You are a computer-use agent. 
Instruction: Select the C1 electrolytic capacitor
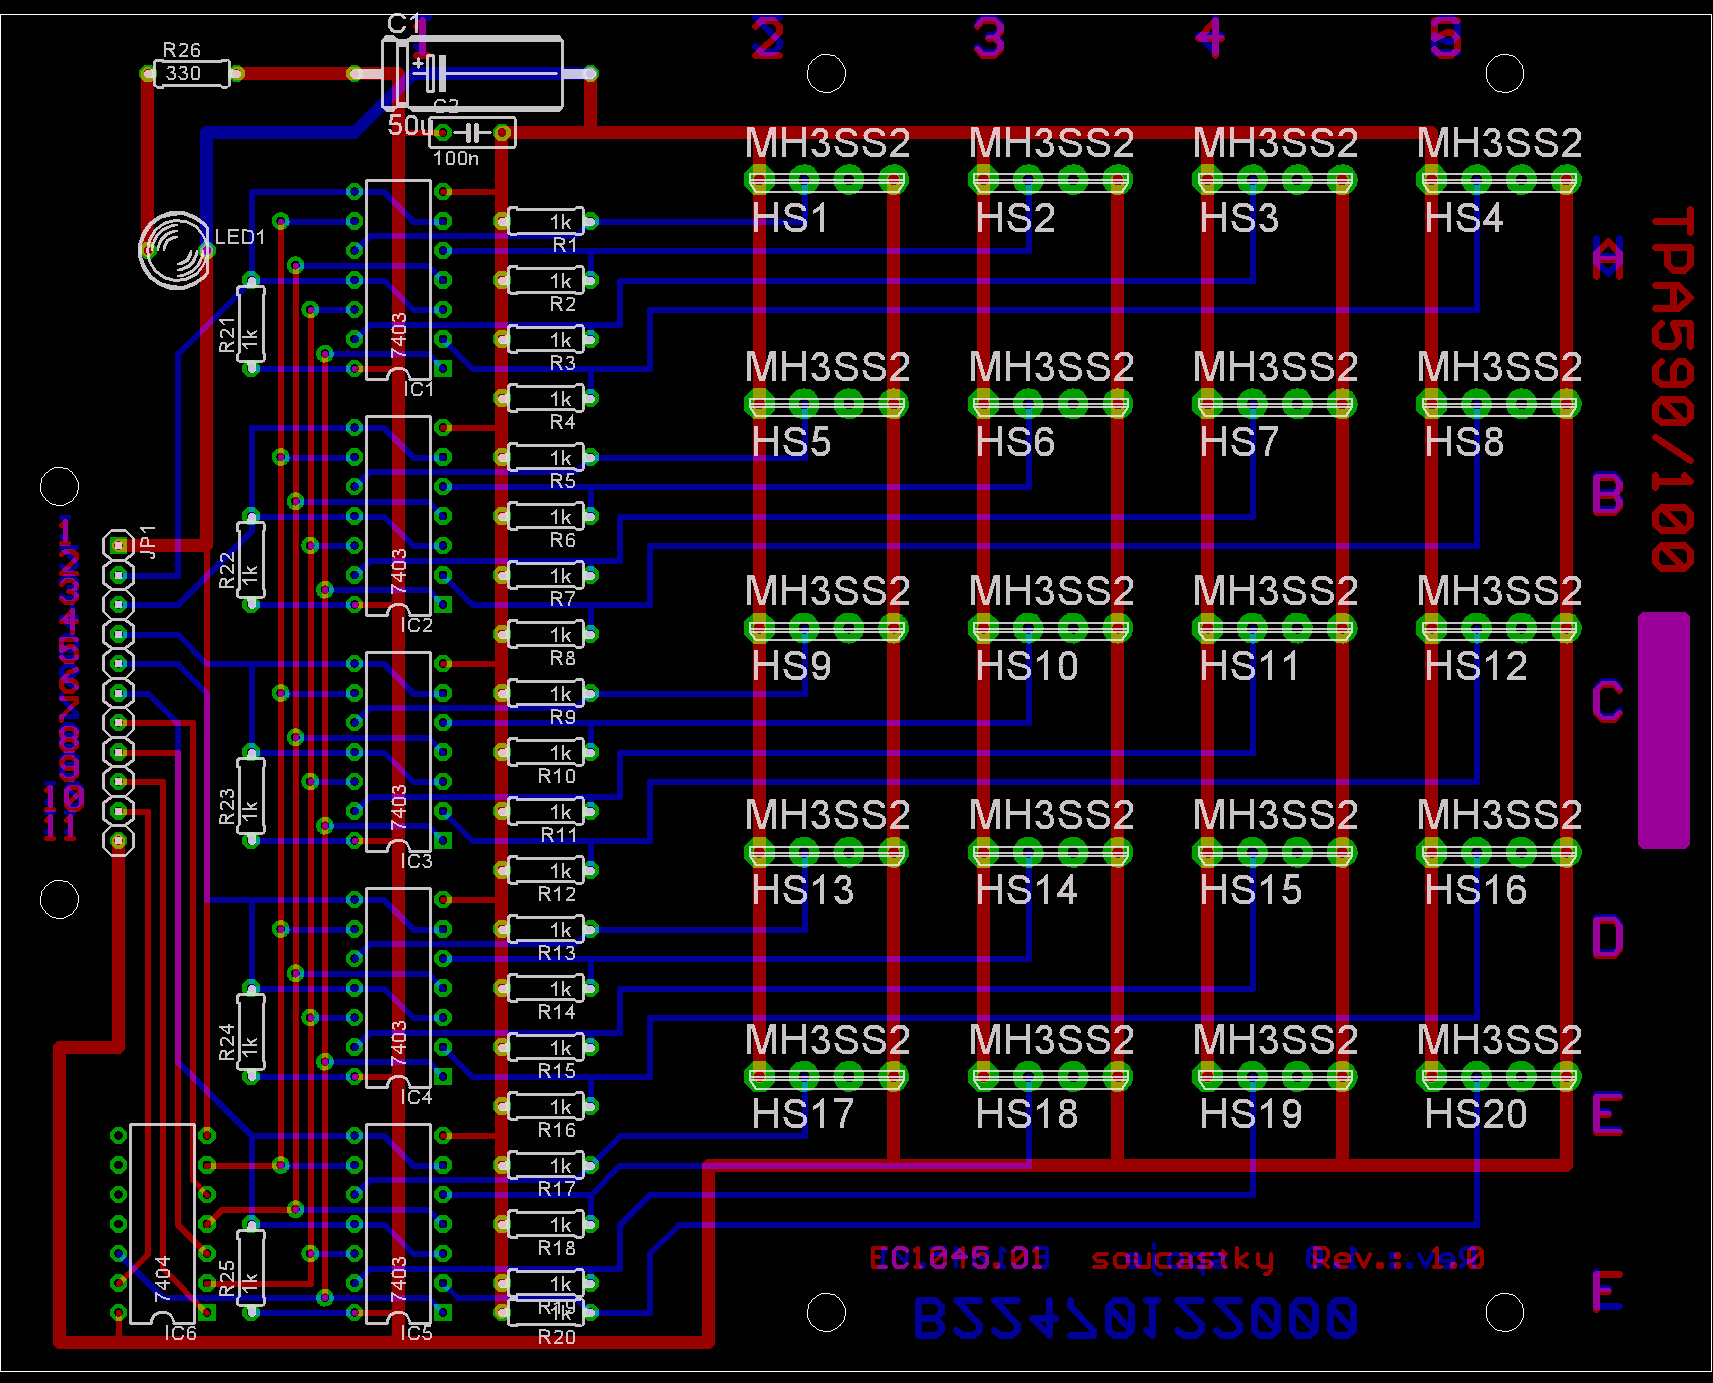(473, 73)
